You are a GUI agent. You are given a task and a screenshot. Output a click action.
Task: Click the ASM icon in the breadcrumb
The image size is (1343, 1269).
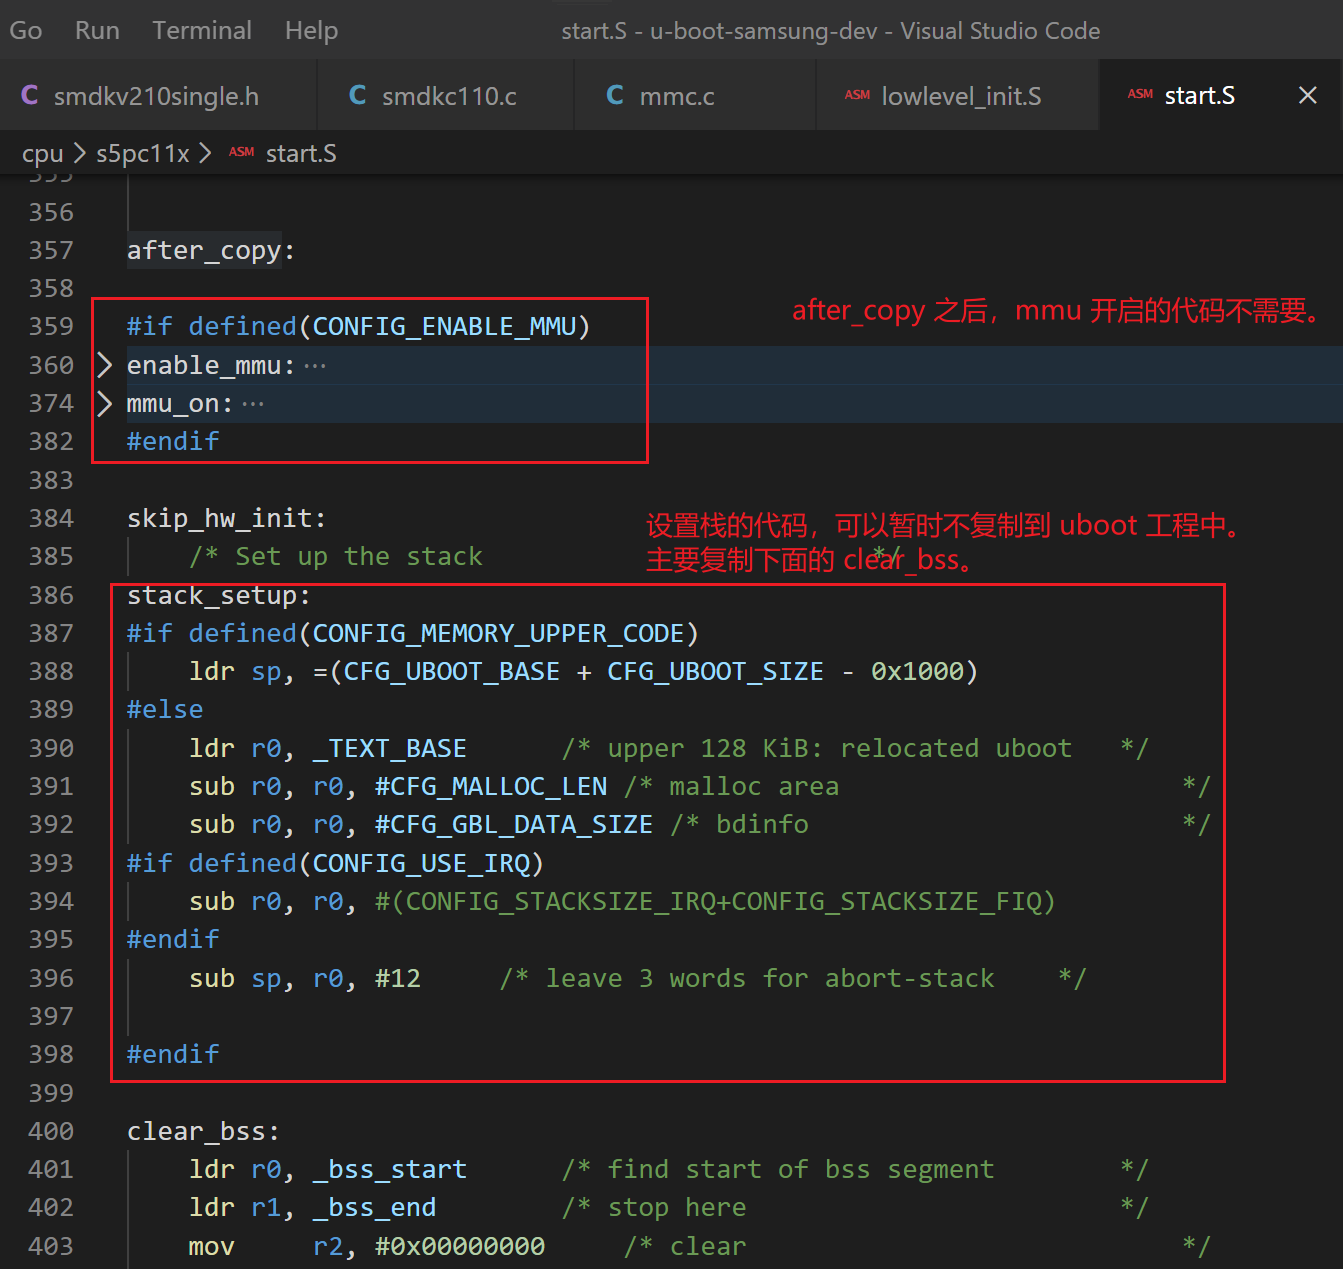point(241,152)
